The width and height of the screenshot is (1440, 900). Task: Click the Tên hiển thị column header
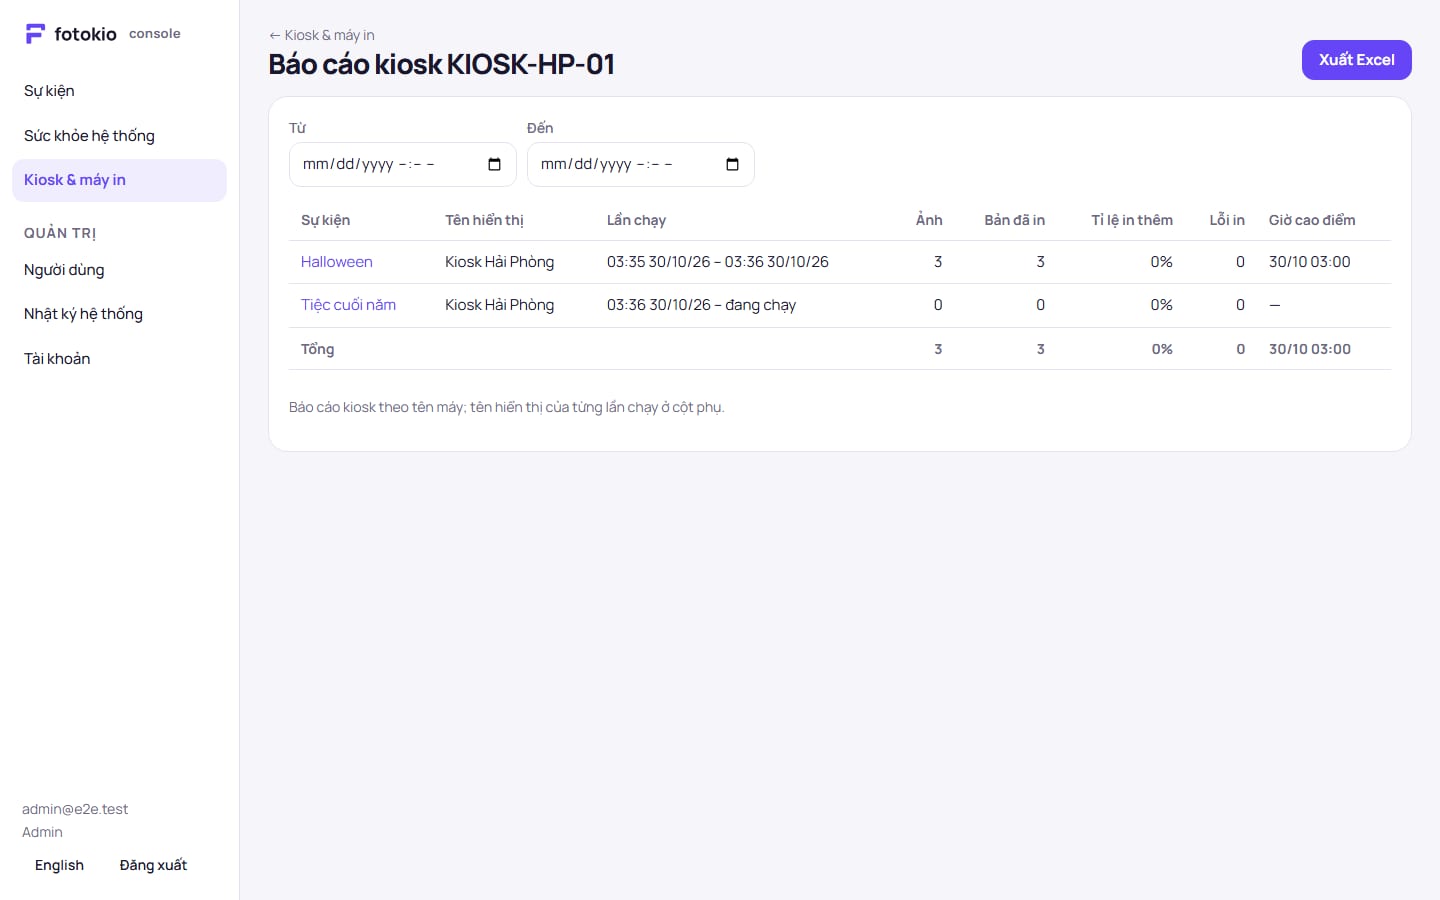(x=484, y=220)
